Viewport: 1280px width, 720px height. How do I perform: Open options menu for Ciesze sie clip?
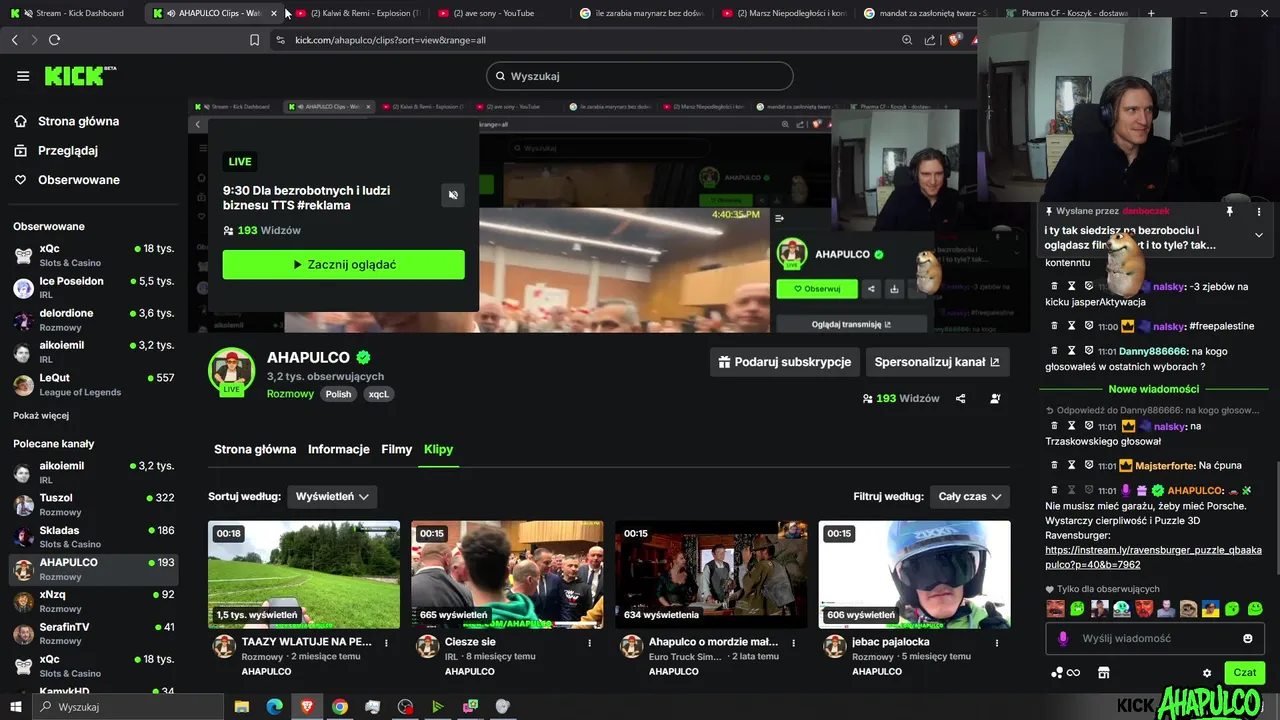tap(589, 643)
